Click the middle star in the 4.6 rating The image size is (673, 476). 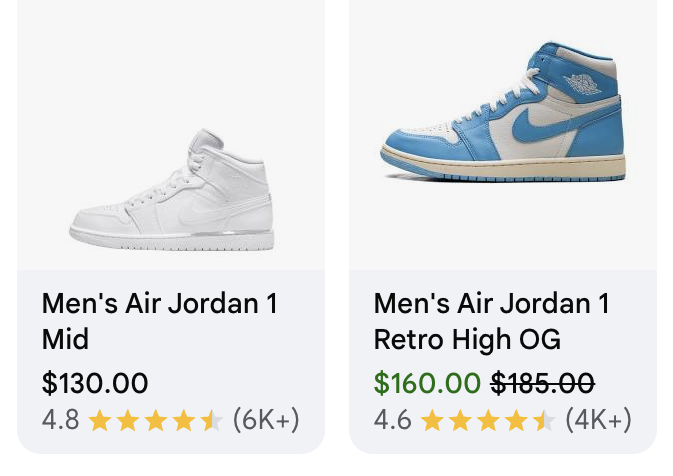coord(487,420)
